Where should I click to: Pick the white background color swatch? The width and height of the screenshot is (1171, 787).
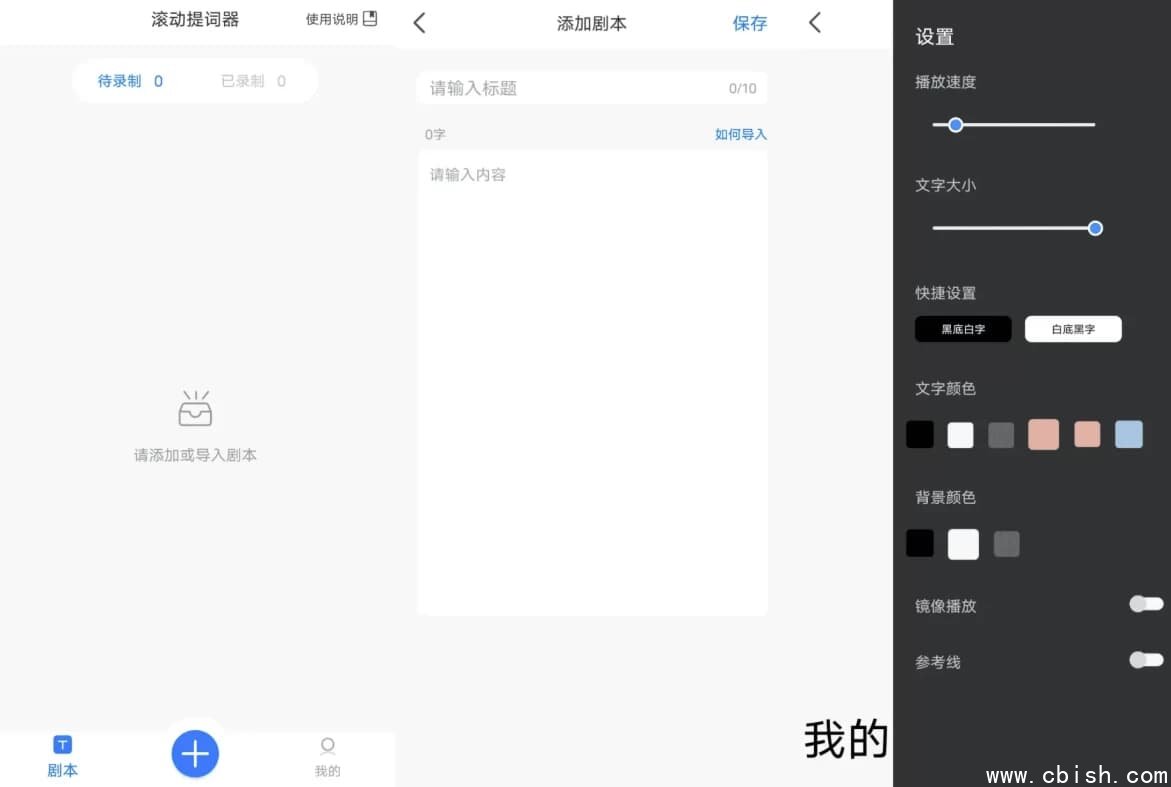pyautogui.click(x=962, y=543)
